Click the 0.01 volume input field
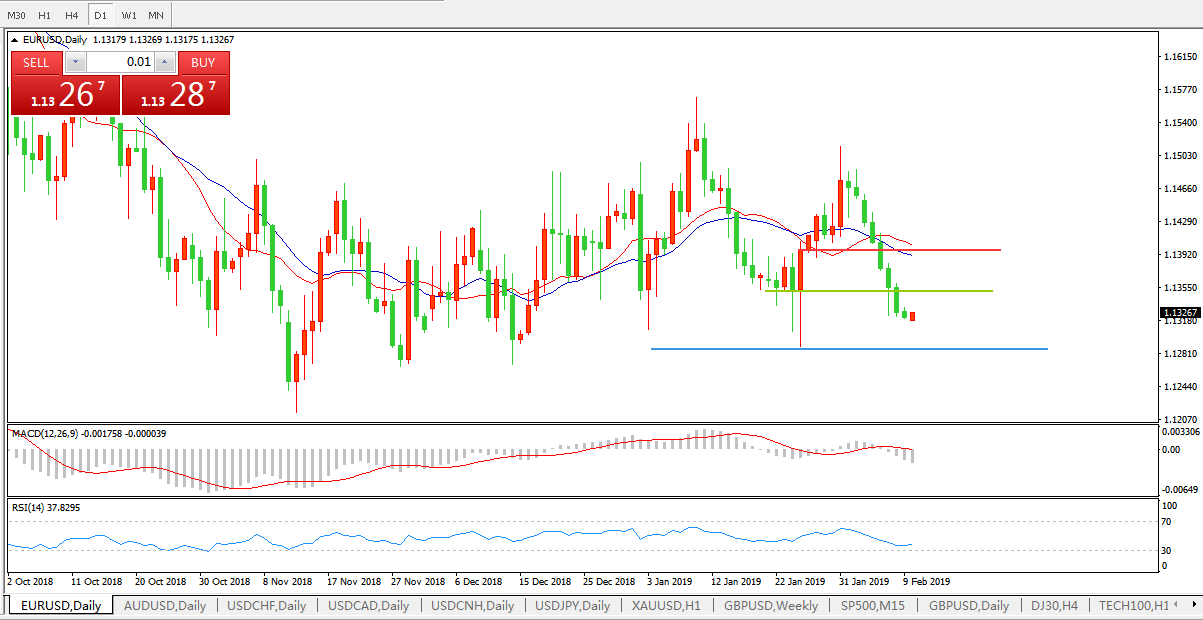Viewport: 1203px width, 620px height. (x=120, y=62)
